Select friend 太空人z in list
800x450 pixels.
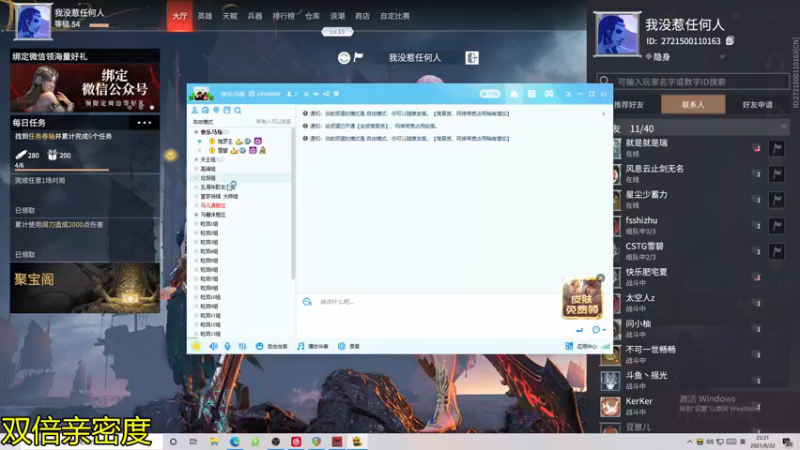(x=694, y=303)
